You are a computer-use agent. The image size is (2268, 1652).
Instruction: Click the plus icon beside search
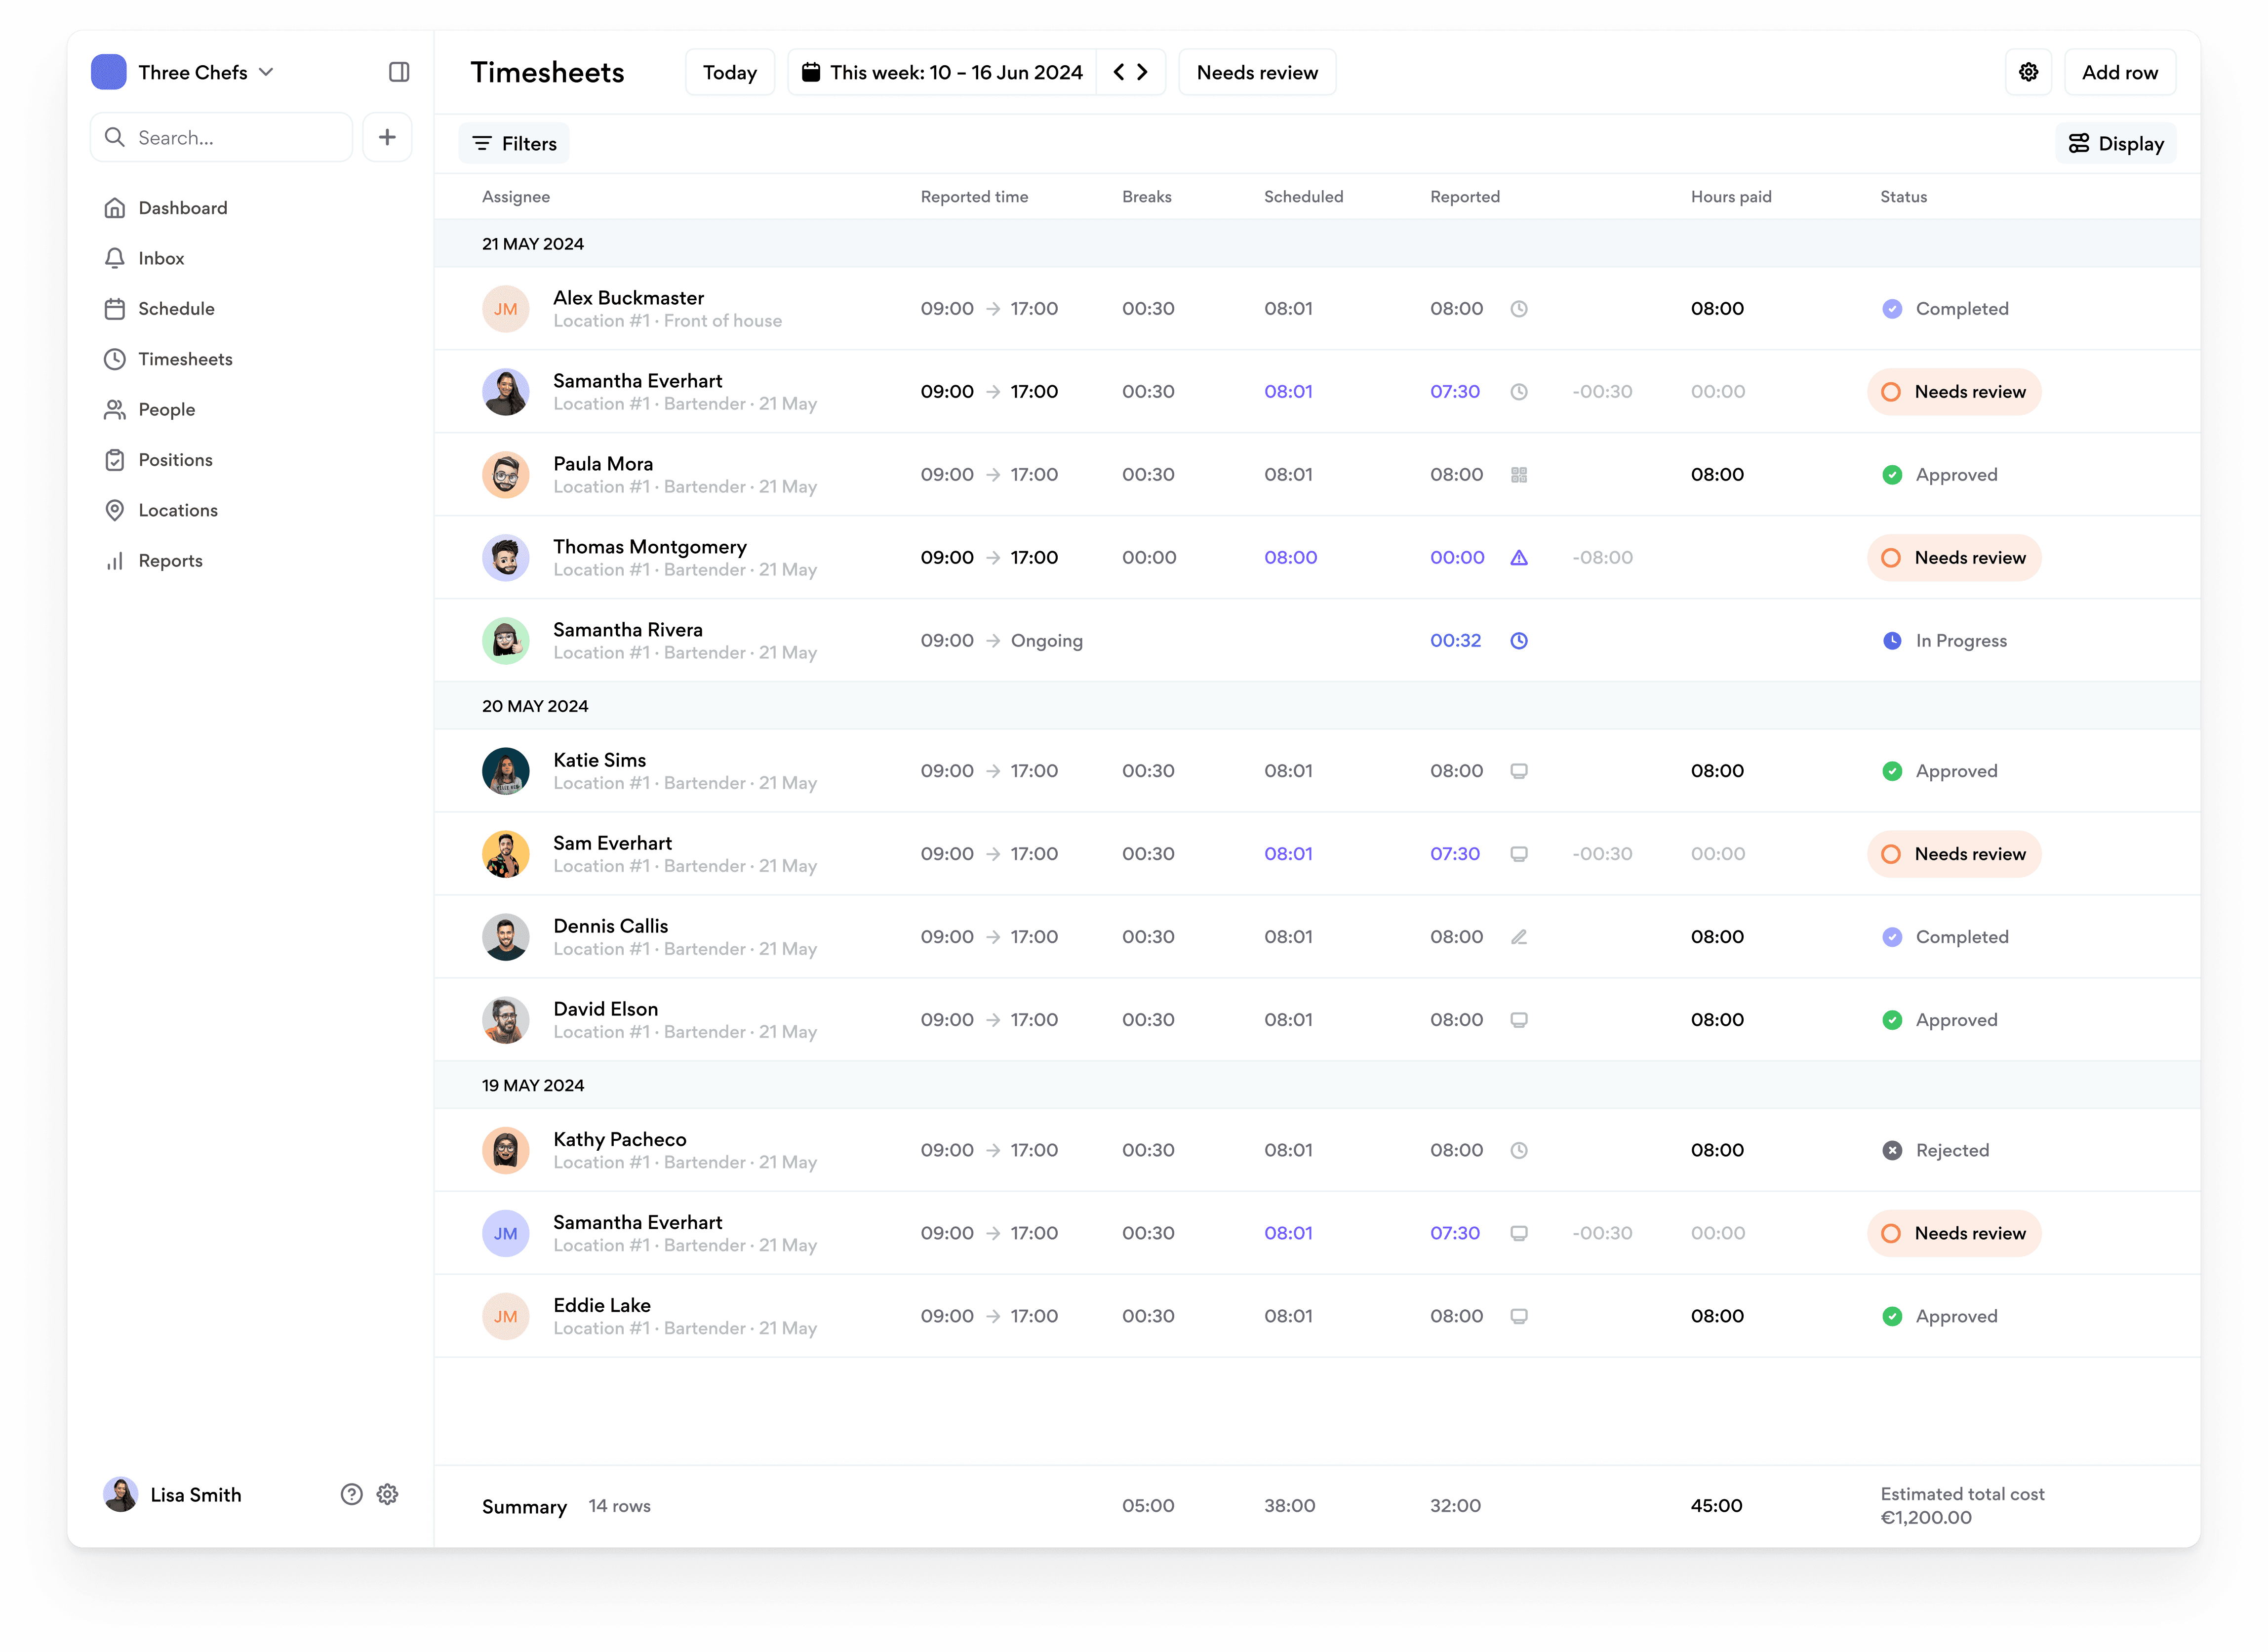click(388, 137)
